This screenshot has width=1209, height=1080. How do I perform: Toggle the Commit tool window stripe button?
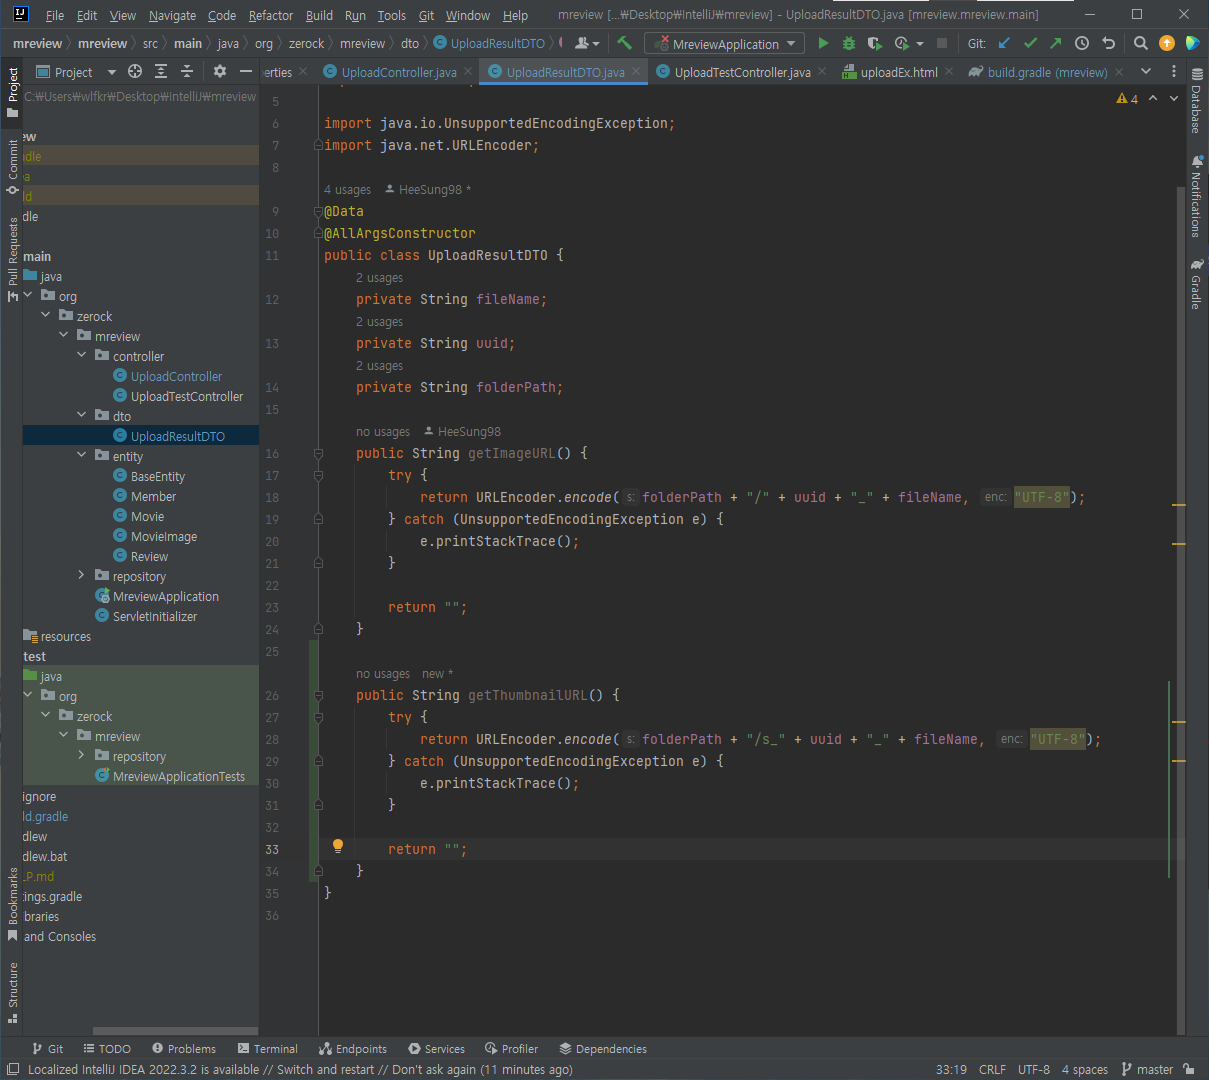coord(12,167)
